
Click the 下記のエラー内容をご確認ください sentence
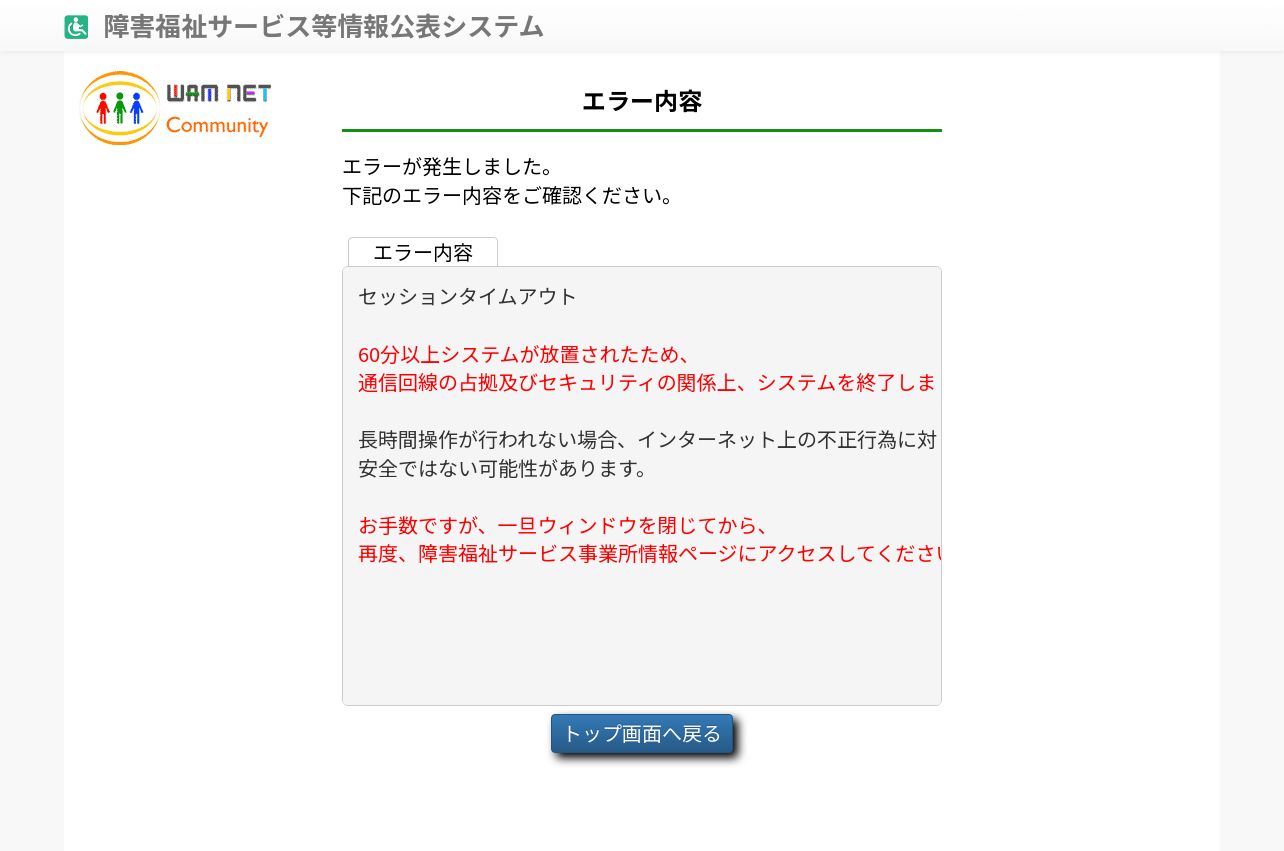(508, 195)
